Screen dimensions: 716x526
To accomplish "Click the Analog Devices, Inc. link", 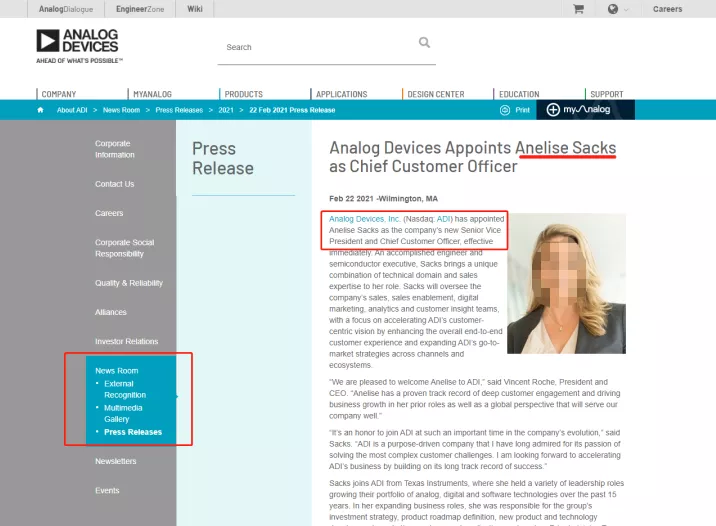I will point(364,219).
